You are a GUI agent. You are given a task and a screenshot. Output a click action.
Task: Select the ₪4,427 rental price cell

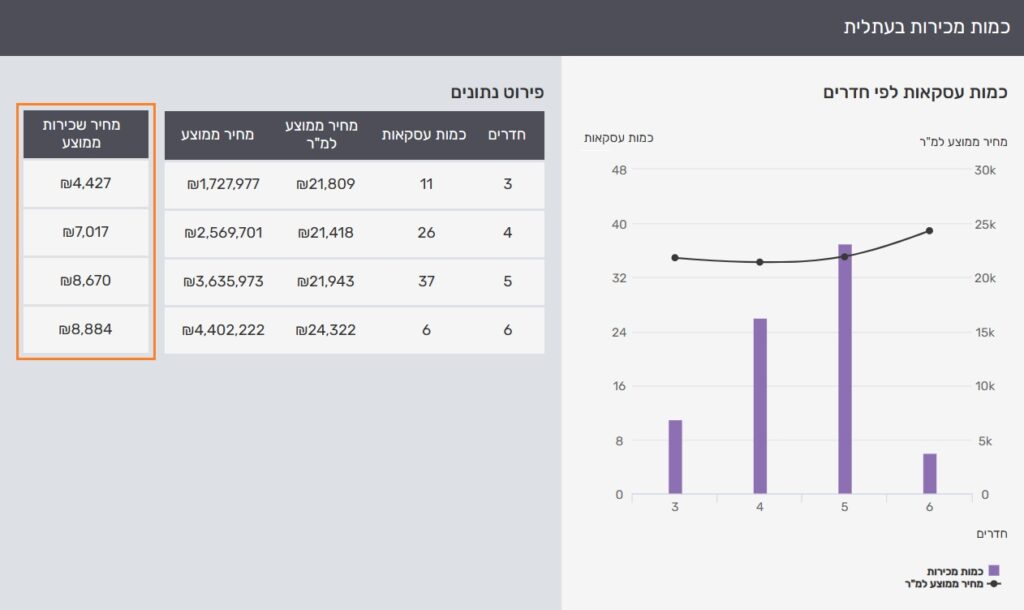point(86,184)
